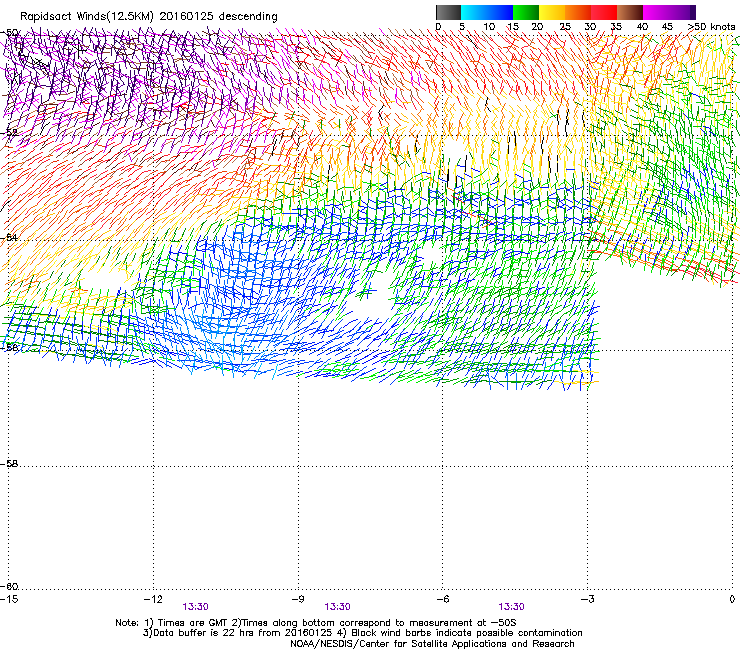Click the 'NOAA/NESDIS/Center for Satellite Applications' credit
Viewport: 740px width, 650px height.
pos(432,644)
